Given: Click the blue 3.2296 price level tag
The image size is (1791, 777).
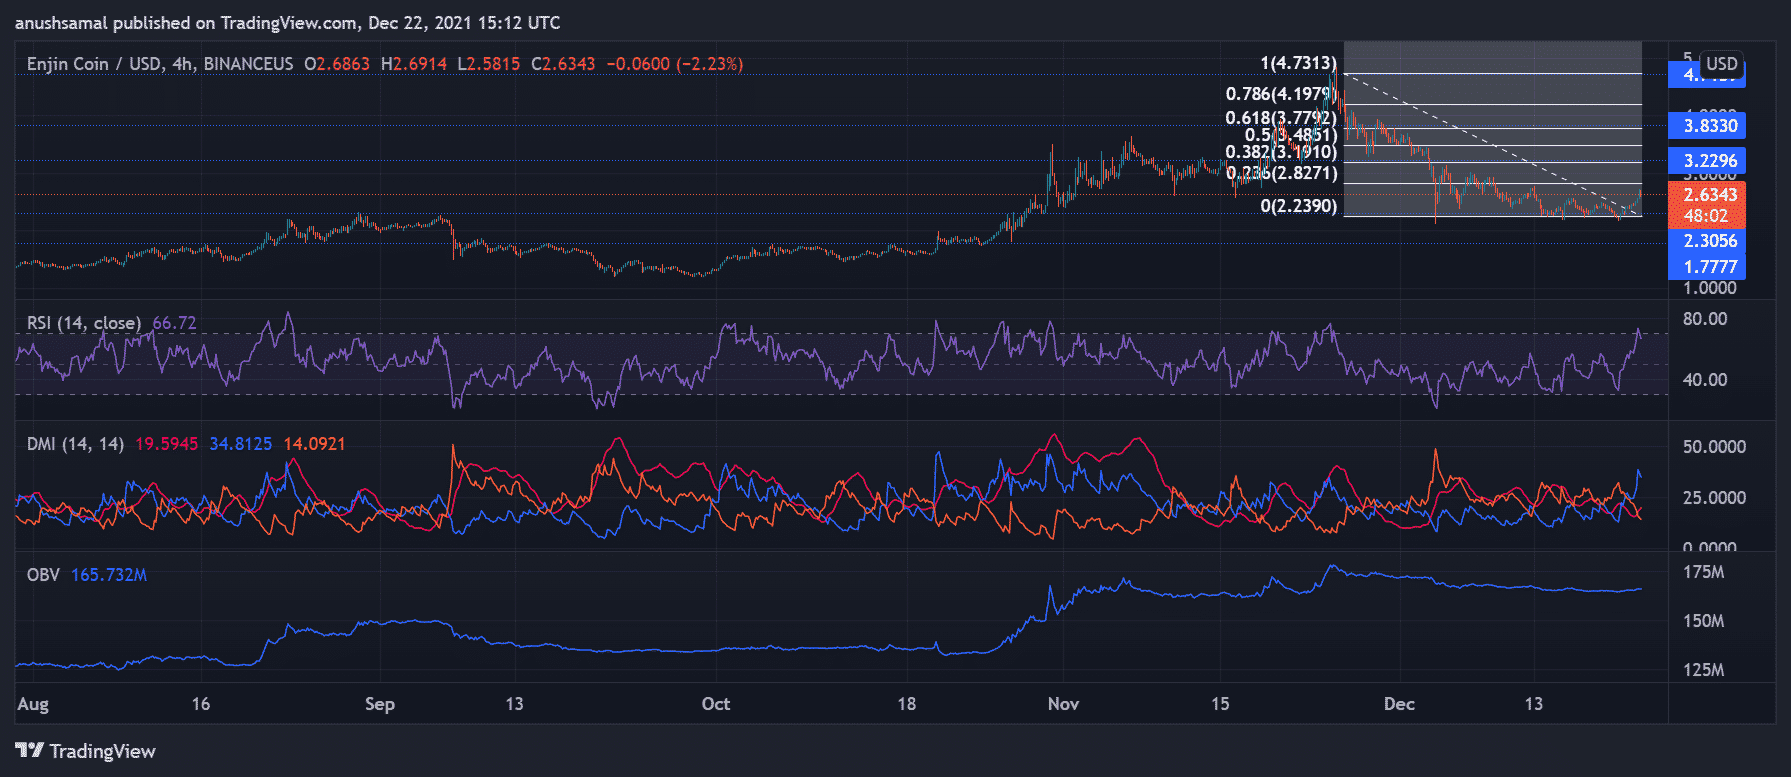Looking at the screenshot, I should (1710, 161).
